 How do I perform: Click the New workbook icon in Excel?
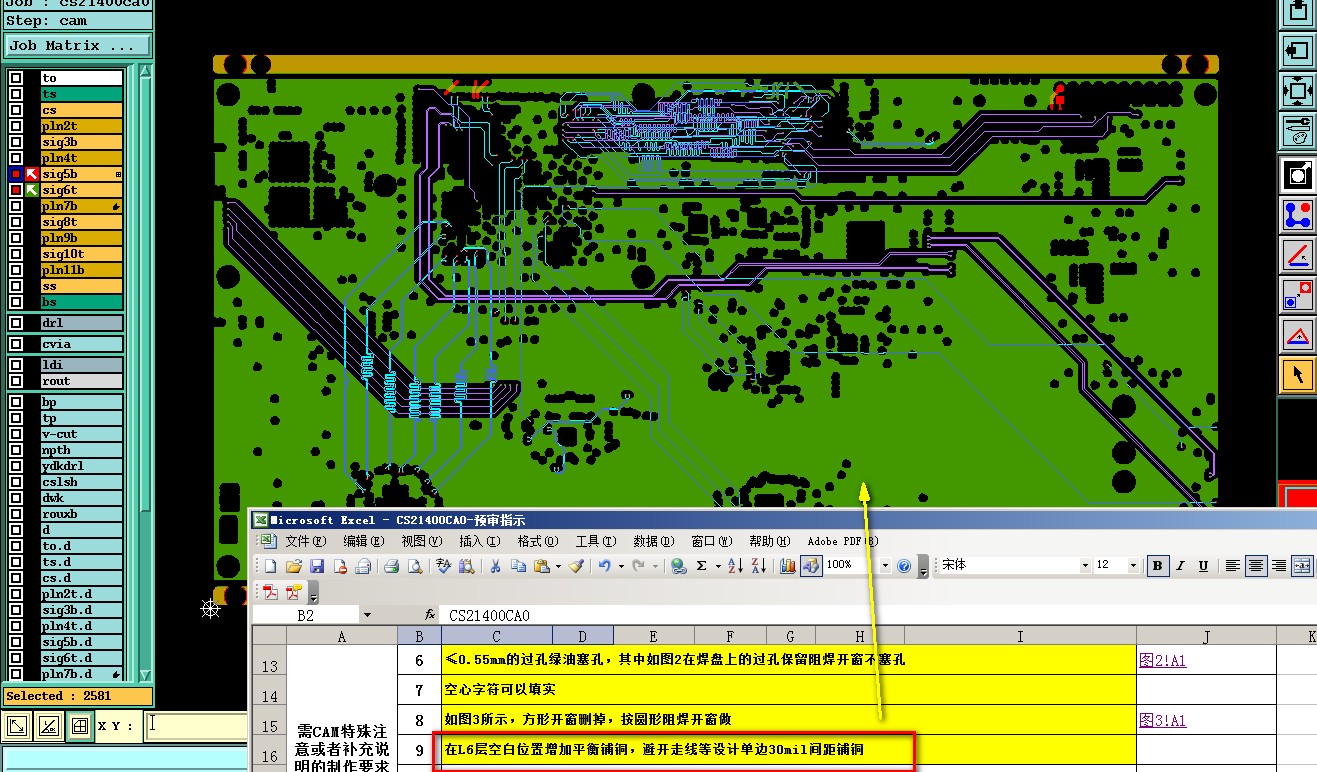(x=269, y=566)
